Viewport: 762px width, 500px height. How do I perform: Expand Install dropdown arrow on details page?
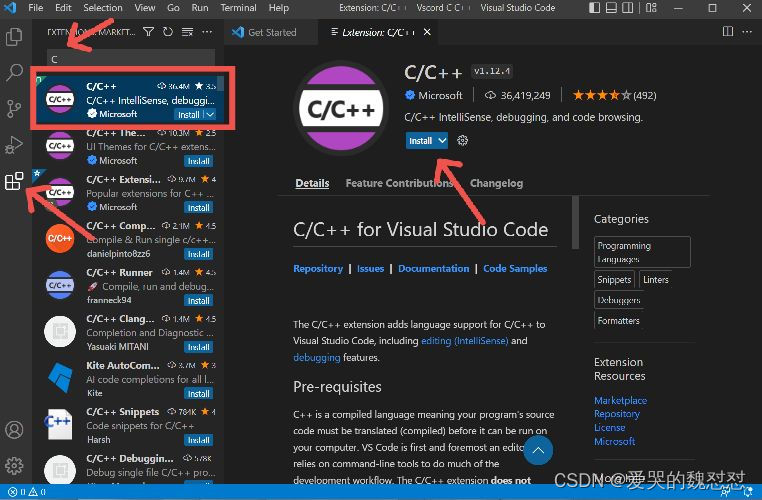tap(442, 141)
